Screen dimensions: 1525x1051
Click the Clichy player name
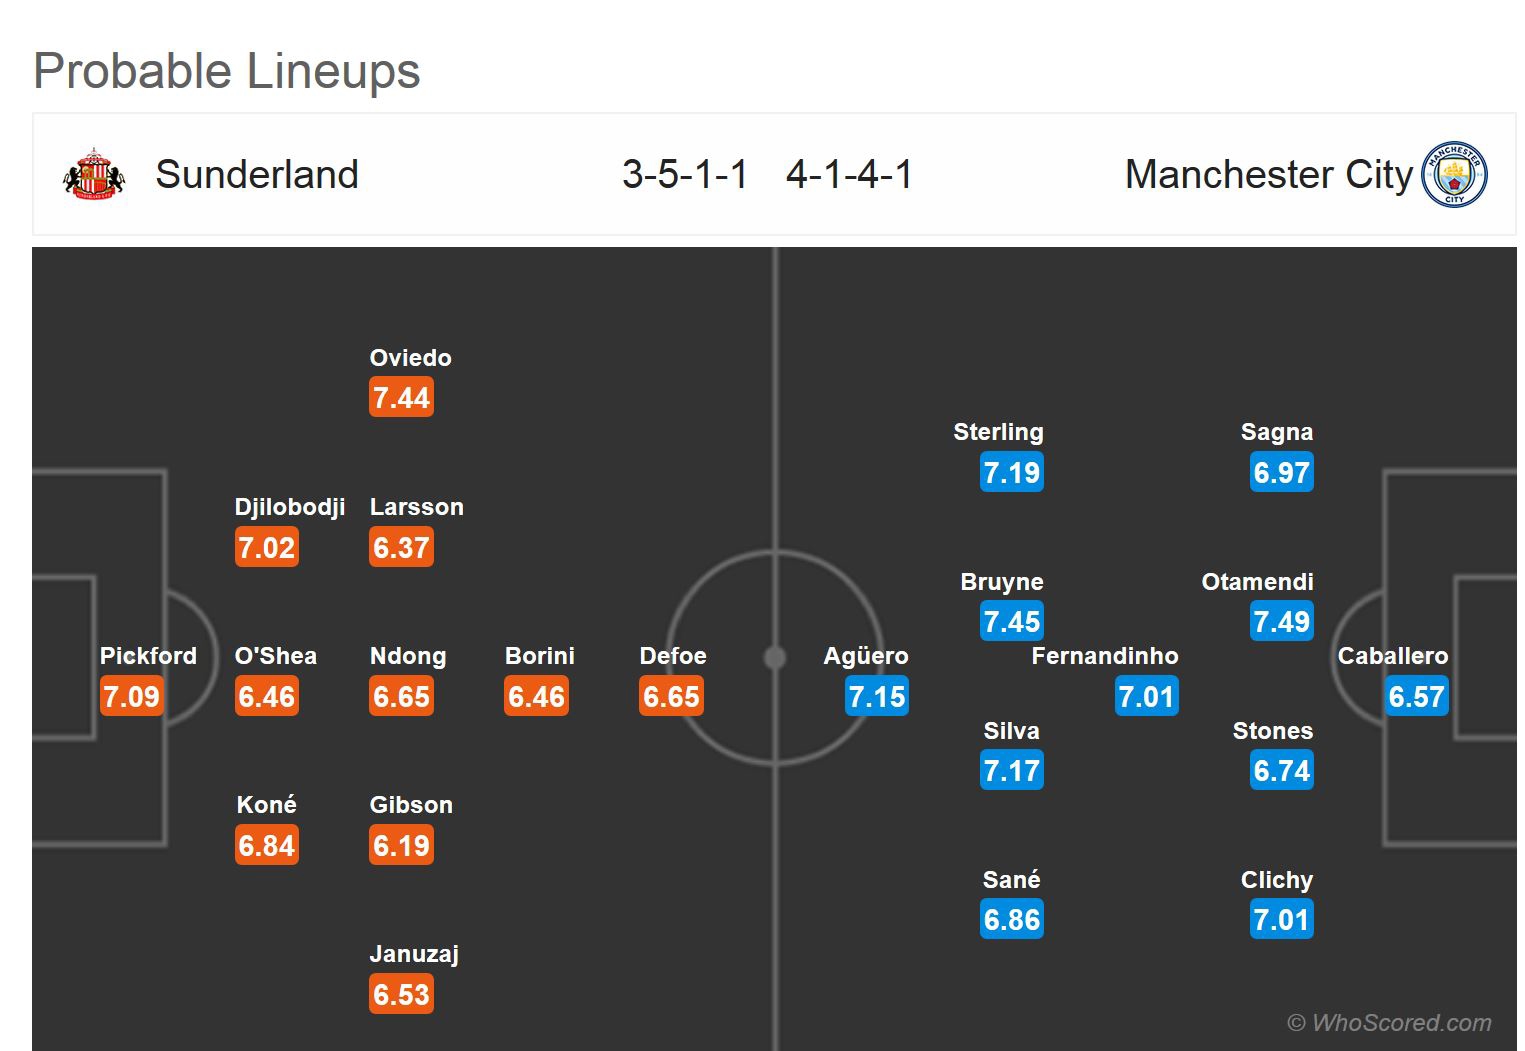[1276, 880]
